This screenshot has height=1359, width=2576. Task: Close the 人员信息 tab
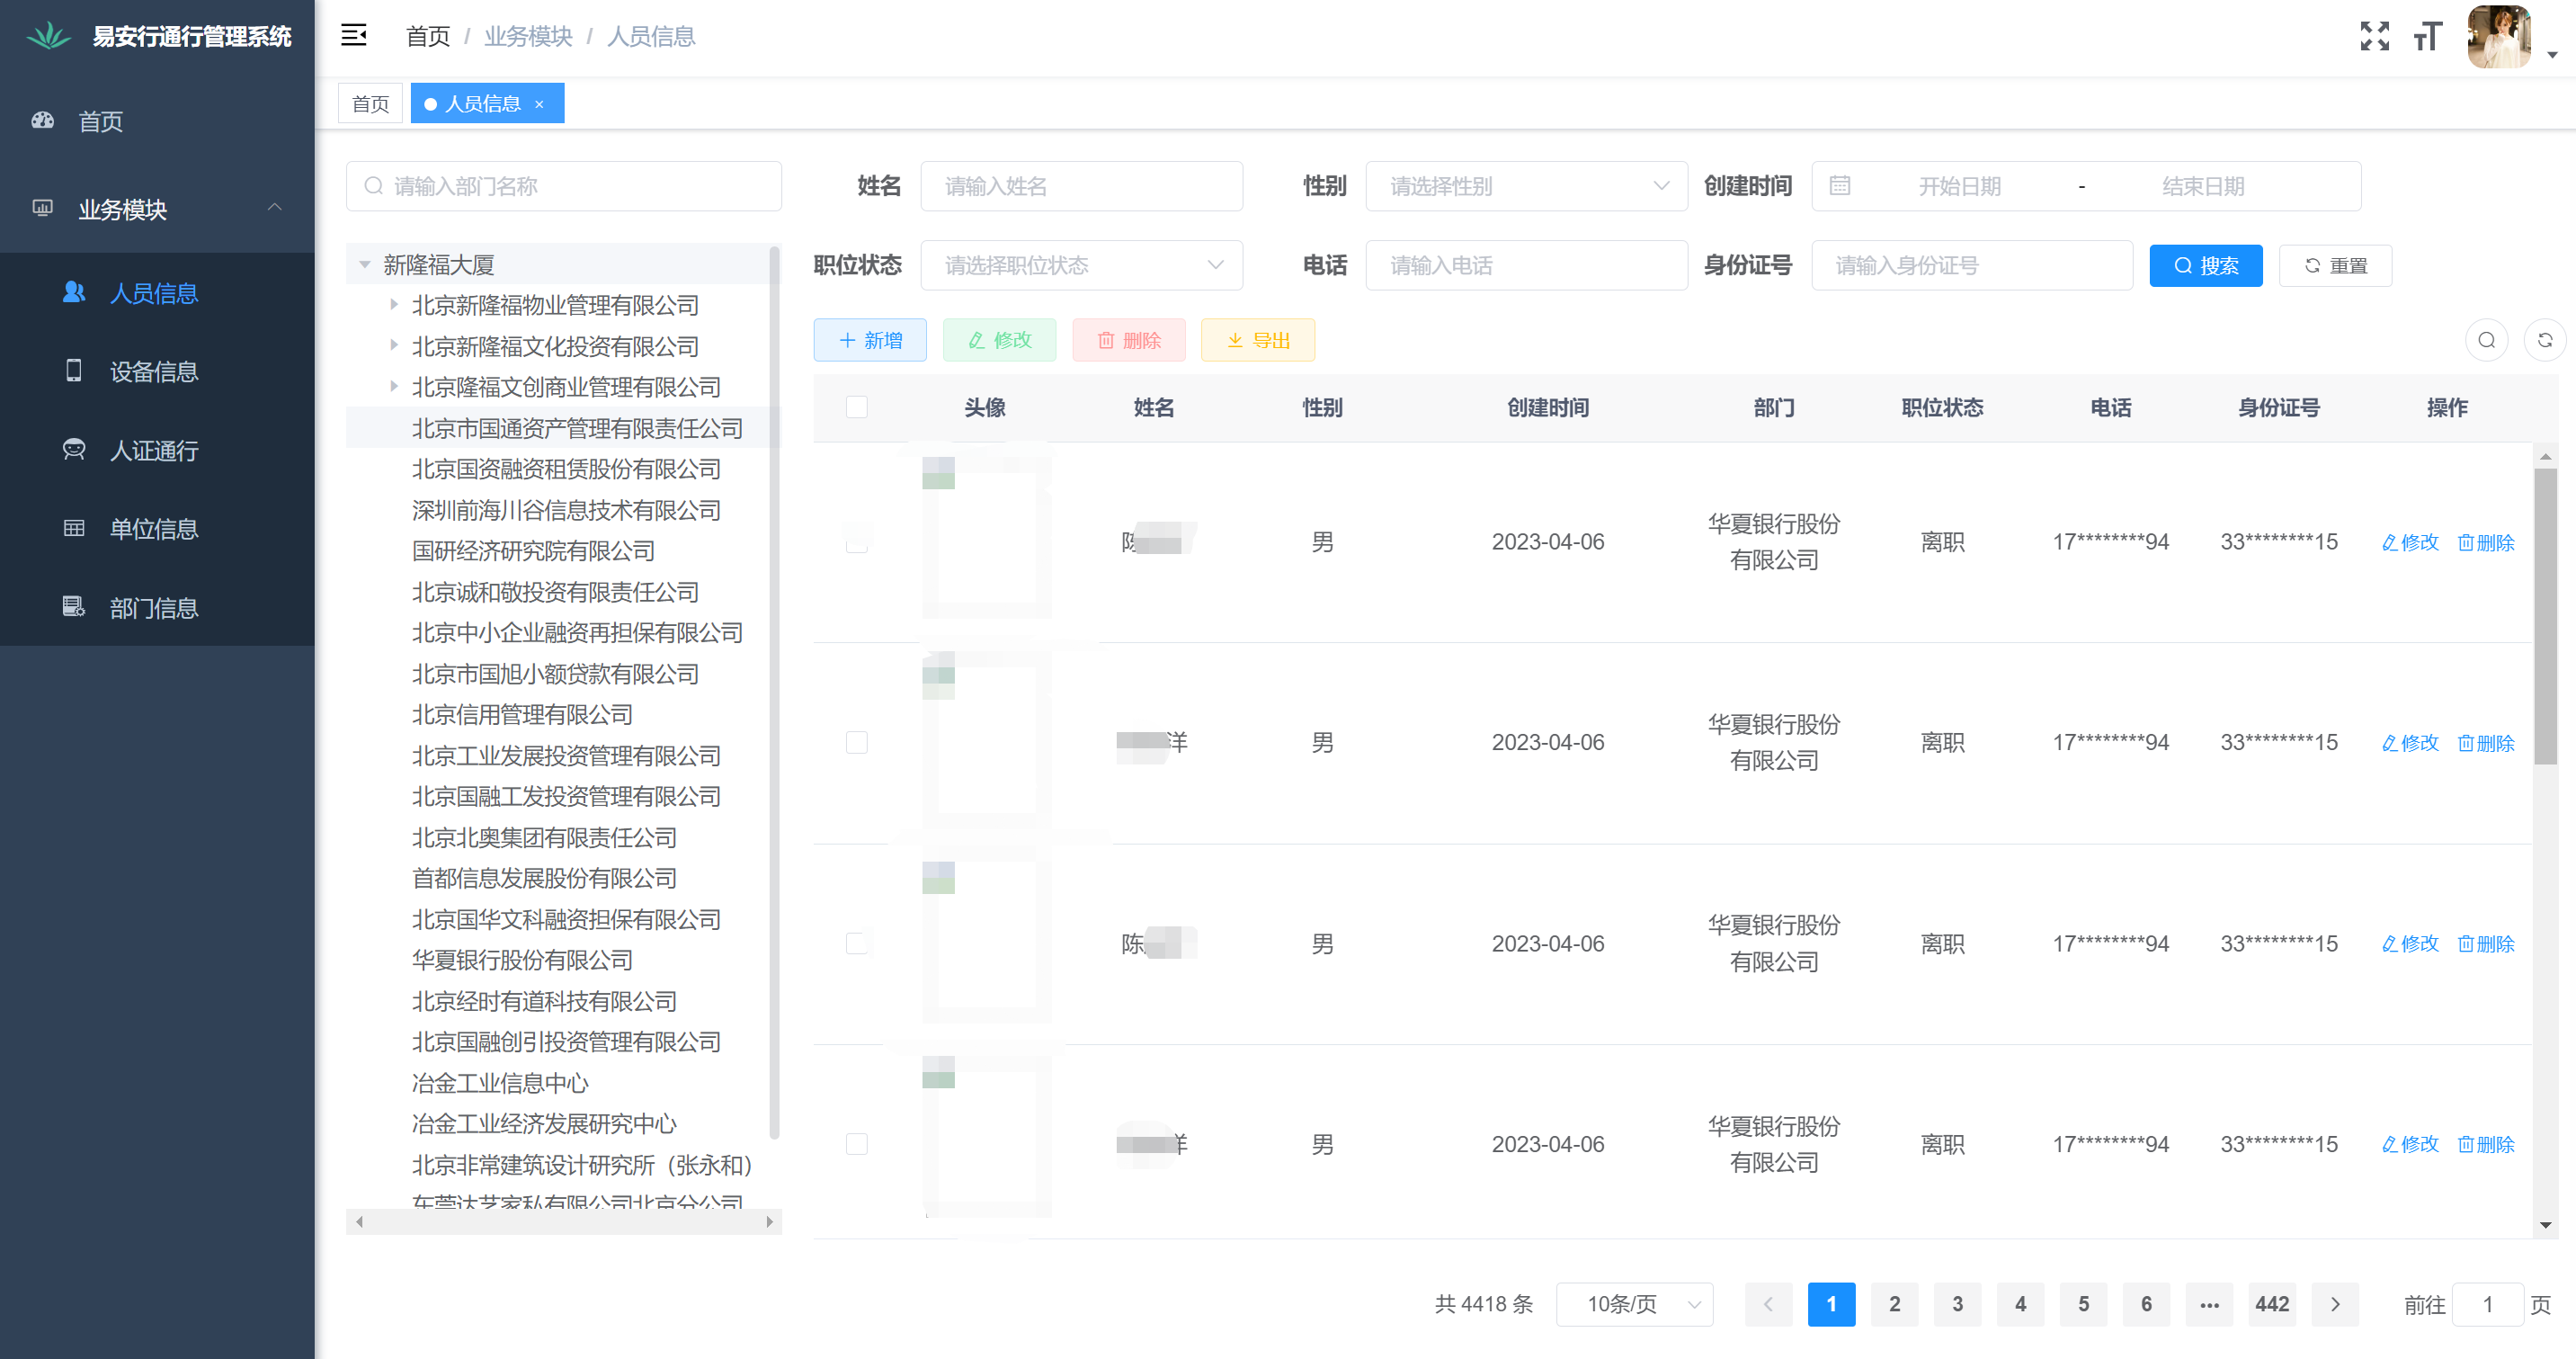(x=539, y=104)
